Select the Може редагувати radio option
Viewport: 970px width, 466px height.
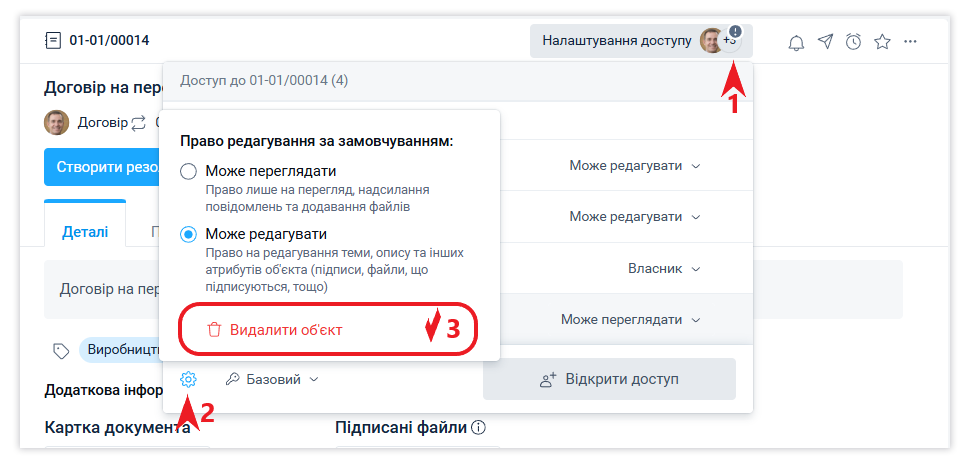point(188,234)
